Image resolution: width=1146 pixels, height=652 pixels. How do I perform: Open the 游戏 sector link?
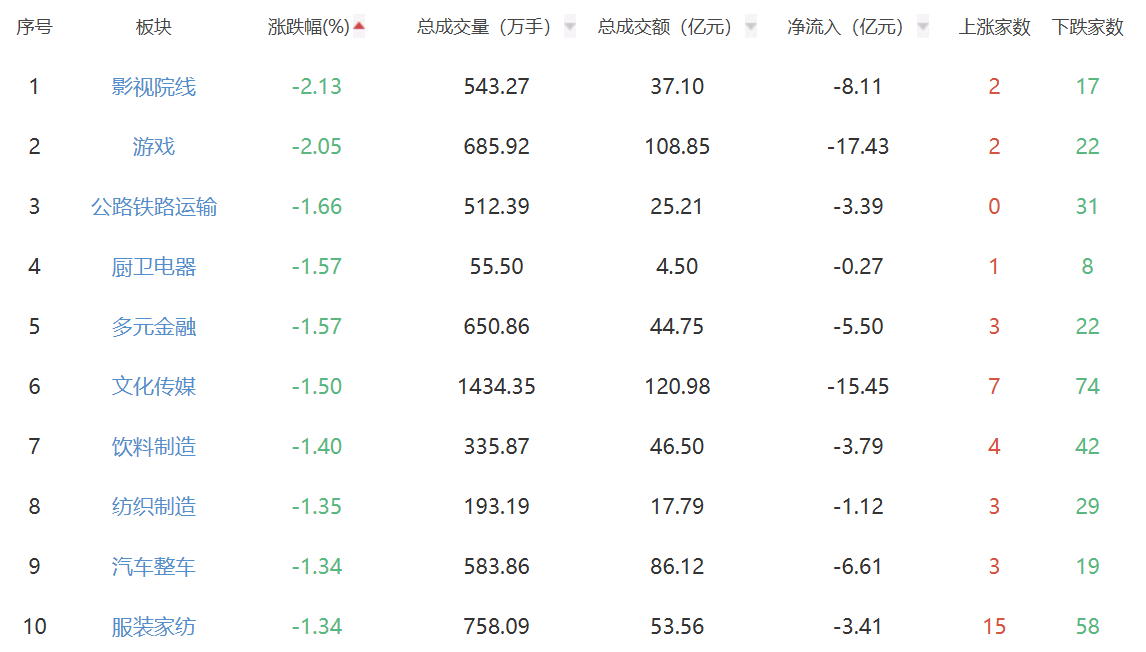[x=153, y=147]
